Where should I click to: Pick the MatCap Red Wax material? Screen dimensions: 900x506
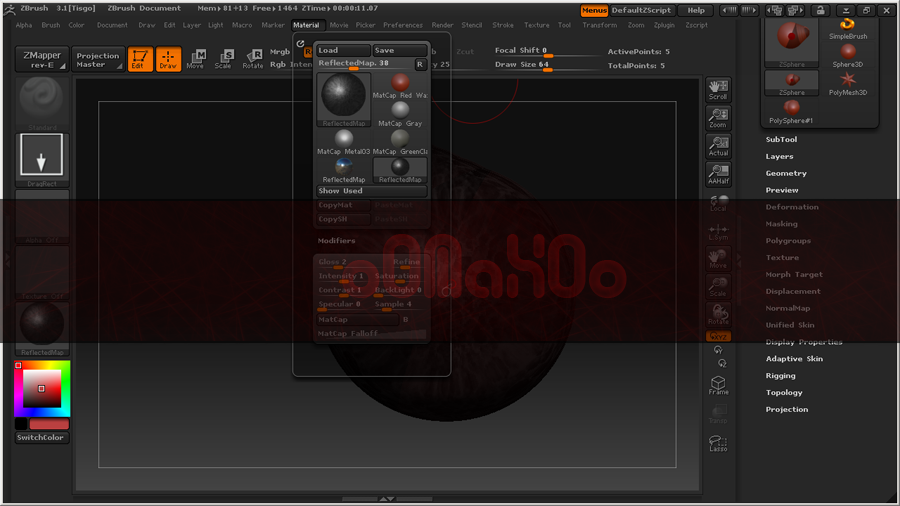[400, 86]
